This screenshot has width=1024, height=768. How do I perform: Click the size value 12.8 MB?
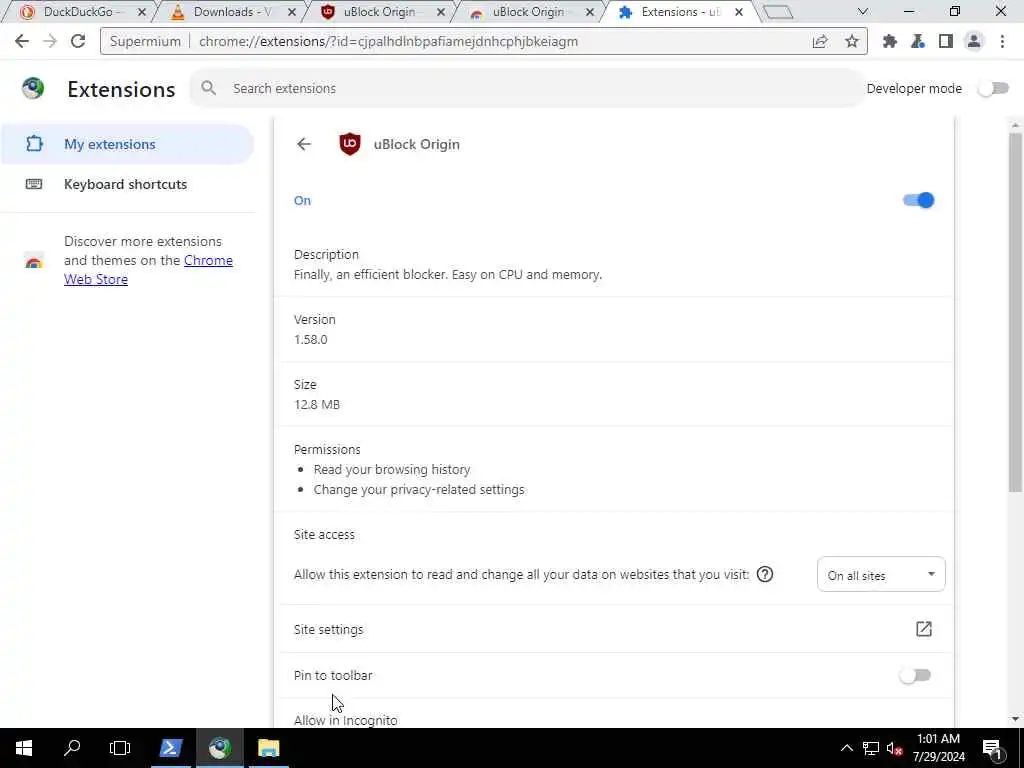coord(317,404)
